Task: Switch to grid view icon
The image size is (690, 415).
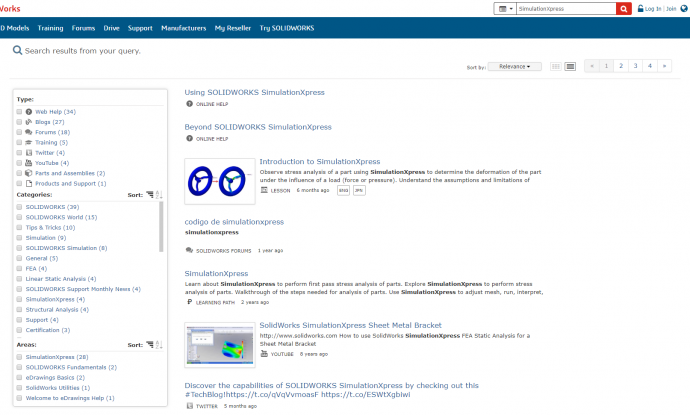Action: click(556, 66)
